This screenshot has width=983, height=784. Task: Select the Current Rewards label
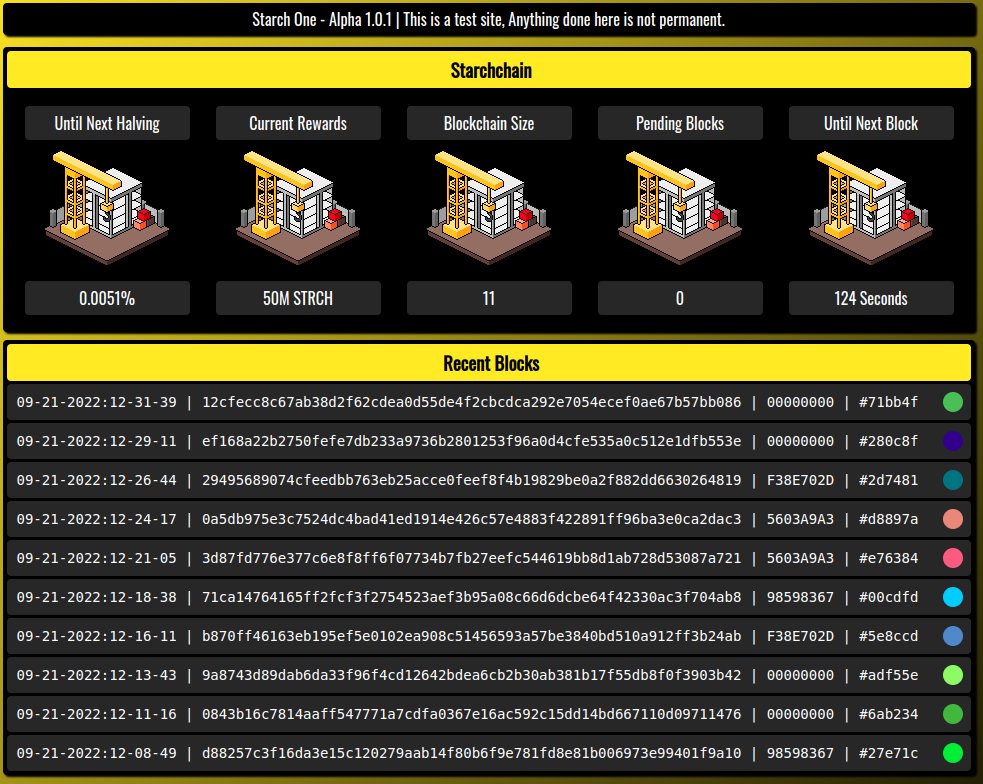click(x=298, y=123)
